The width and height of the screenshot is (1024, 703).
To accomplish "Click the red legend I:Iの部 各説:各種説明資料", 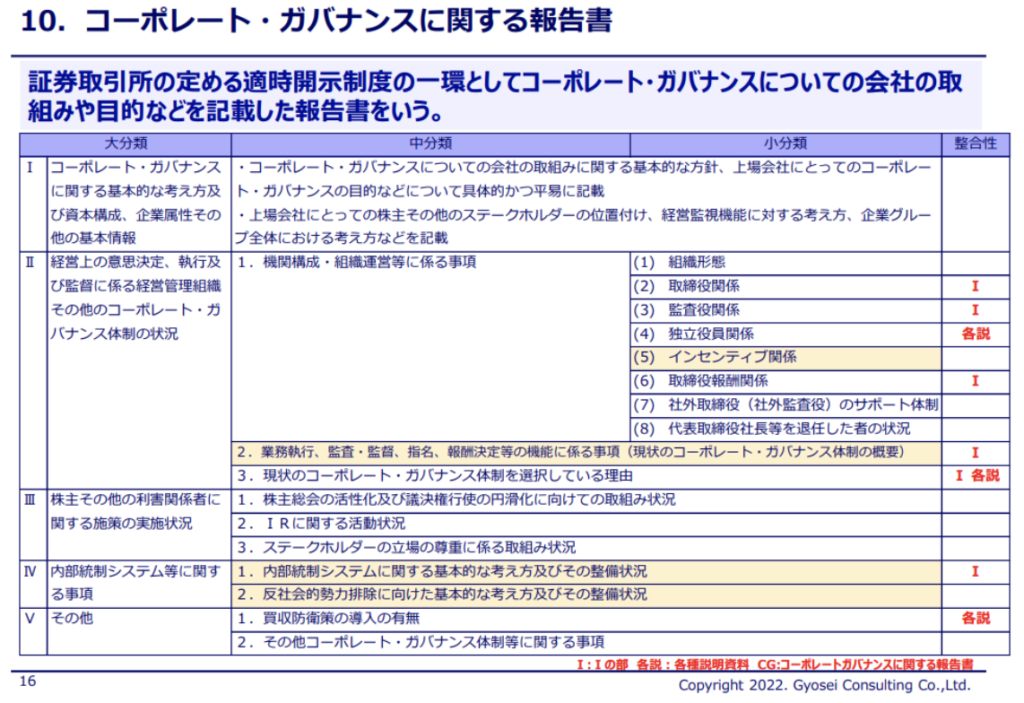I will click(x=775, y=664).
